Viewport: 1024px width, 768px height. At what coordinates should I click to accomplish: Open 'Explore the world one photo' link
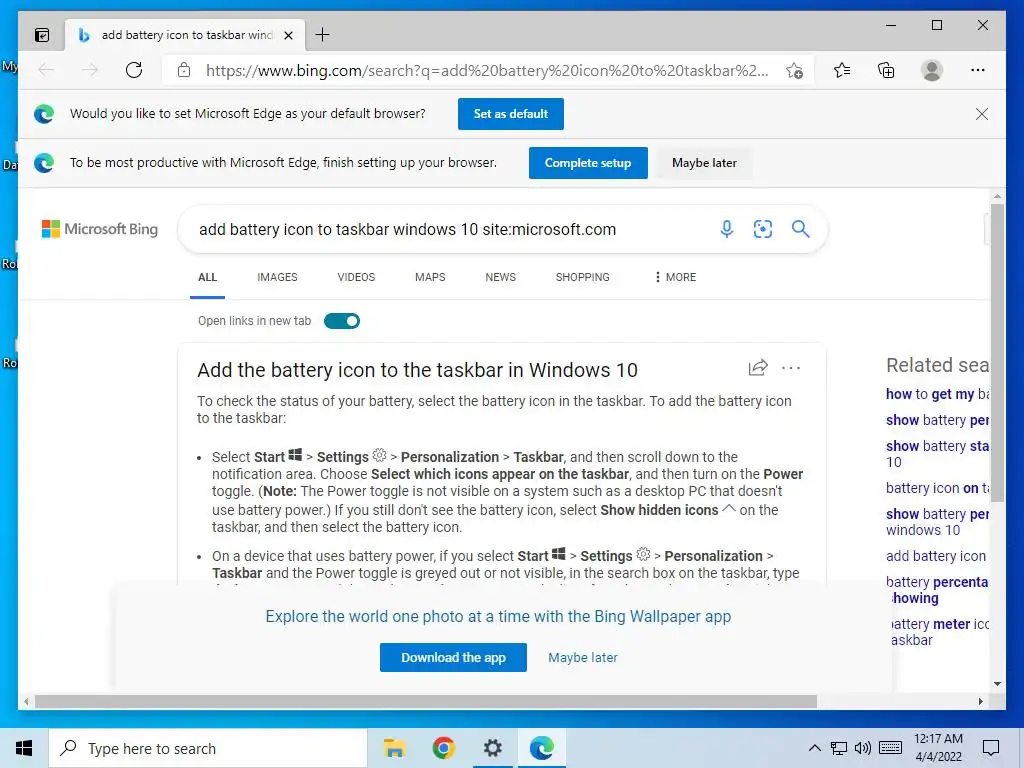pos(498,616)
